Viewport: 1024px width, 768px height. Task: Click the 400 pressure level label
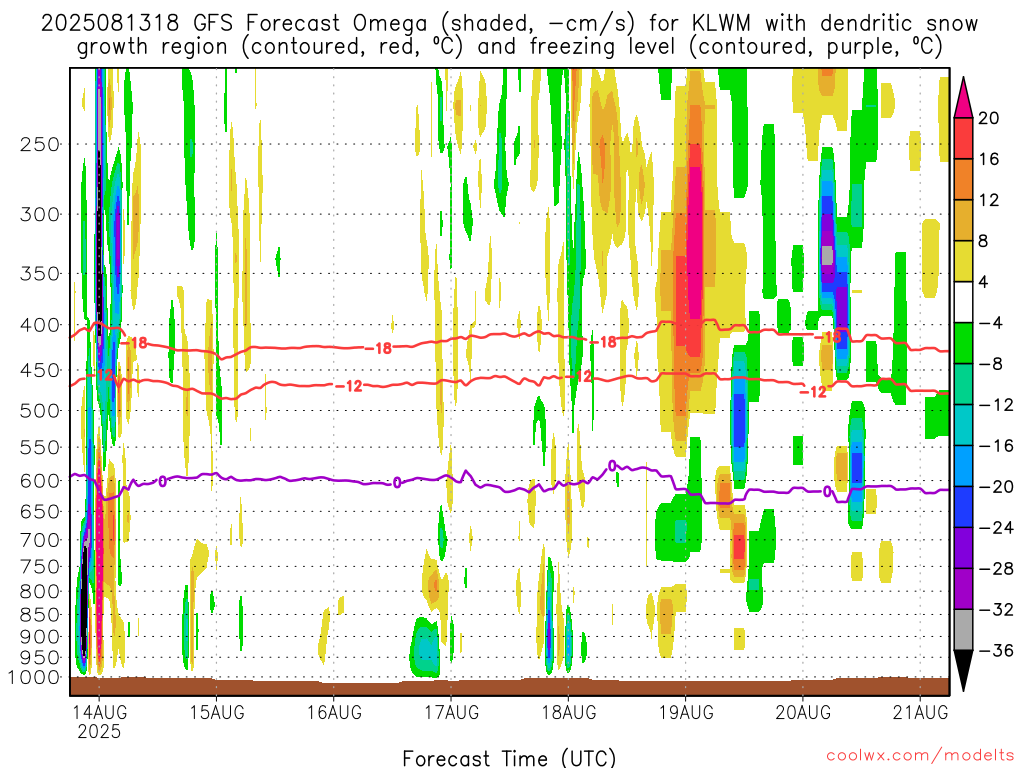pos(40,325)
